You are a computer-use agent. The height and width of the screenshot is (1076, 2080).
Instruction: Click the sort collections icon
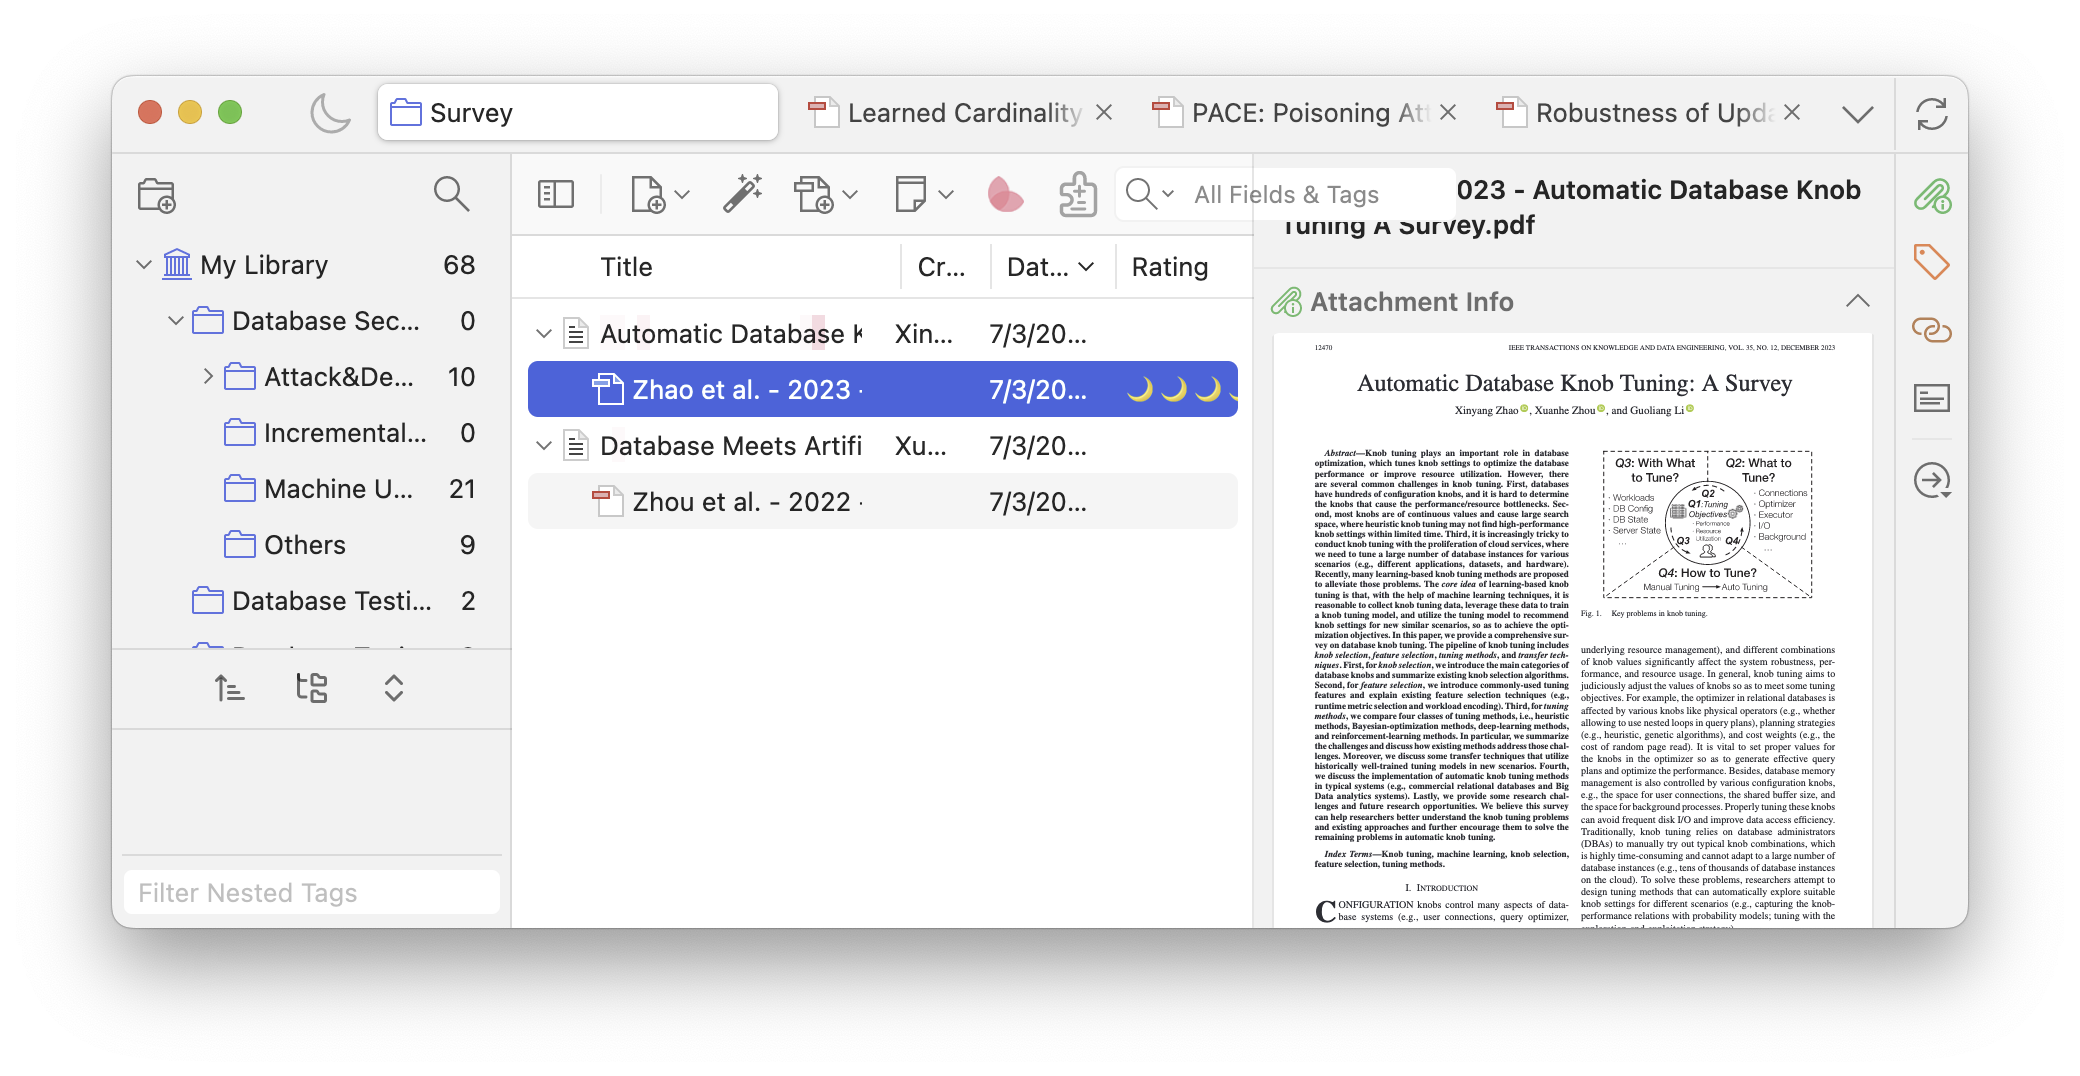click(230, 688)
